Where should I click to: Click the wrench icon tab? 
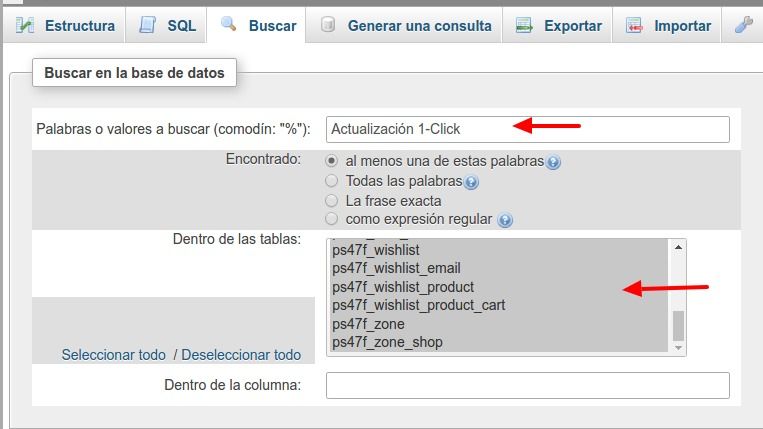[x=744, y=24]
